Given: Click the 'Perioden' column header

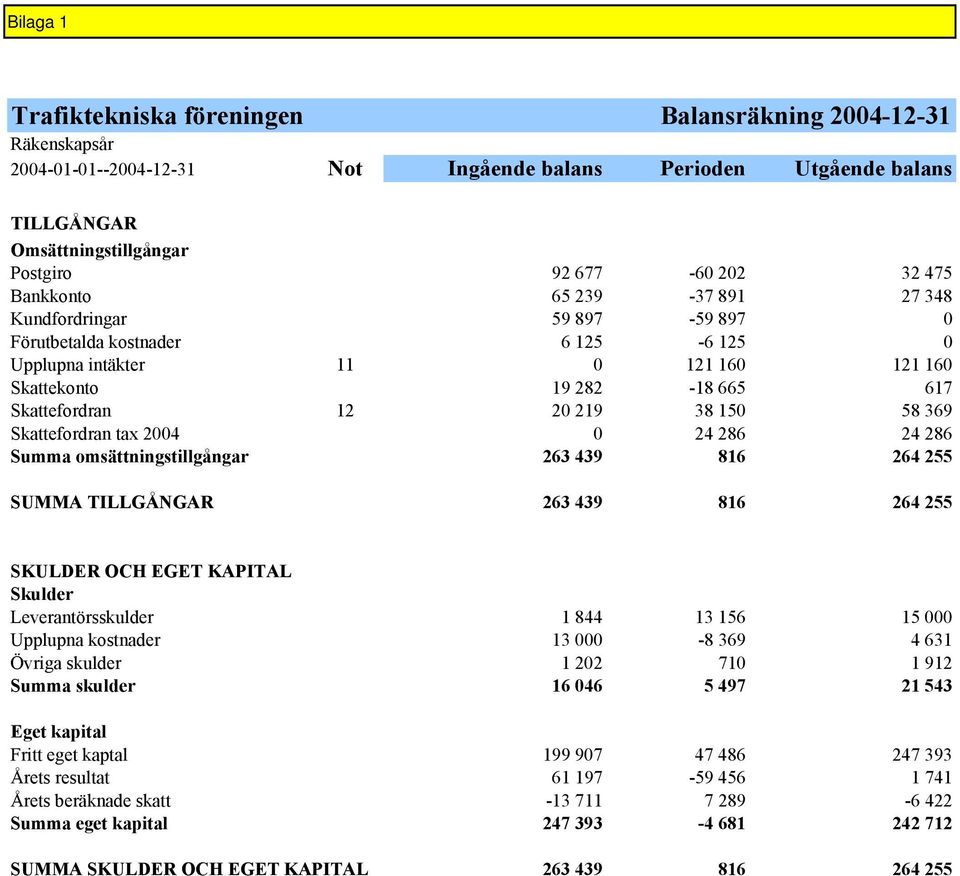Looking at the screenshot, I should [702, 169].
